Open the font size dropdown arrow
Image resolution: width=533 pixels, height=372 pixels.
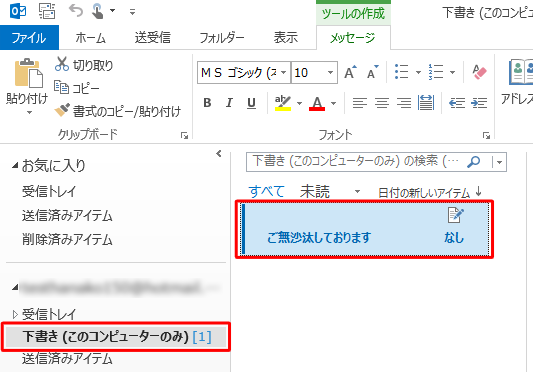click(330, 72)
